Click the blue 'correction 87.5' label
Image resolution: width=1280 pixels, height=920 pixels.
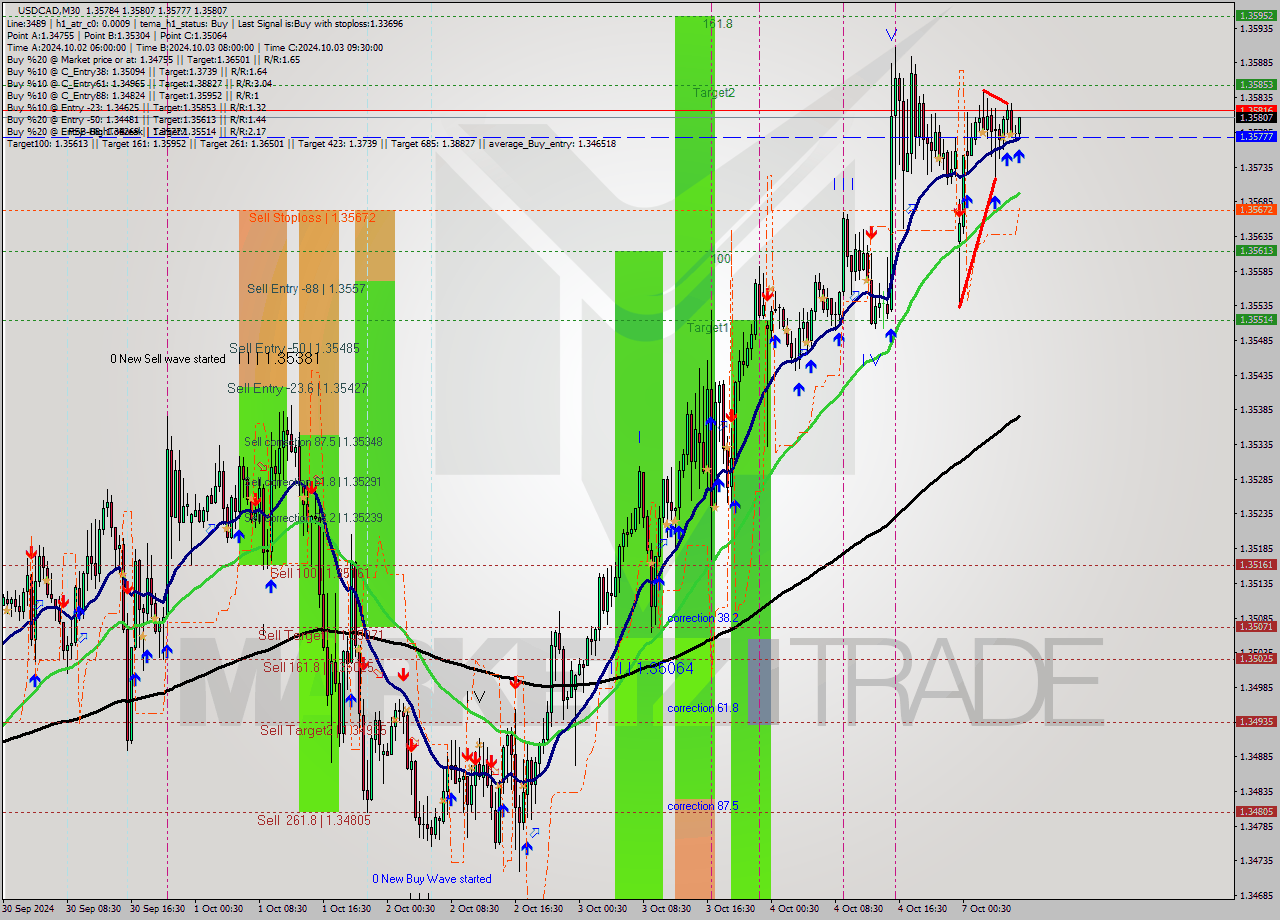703,806
